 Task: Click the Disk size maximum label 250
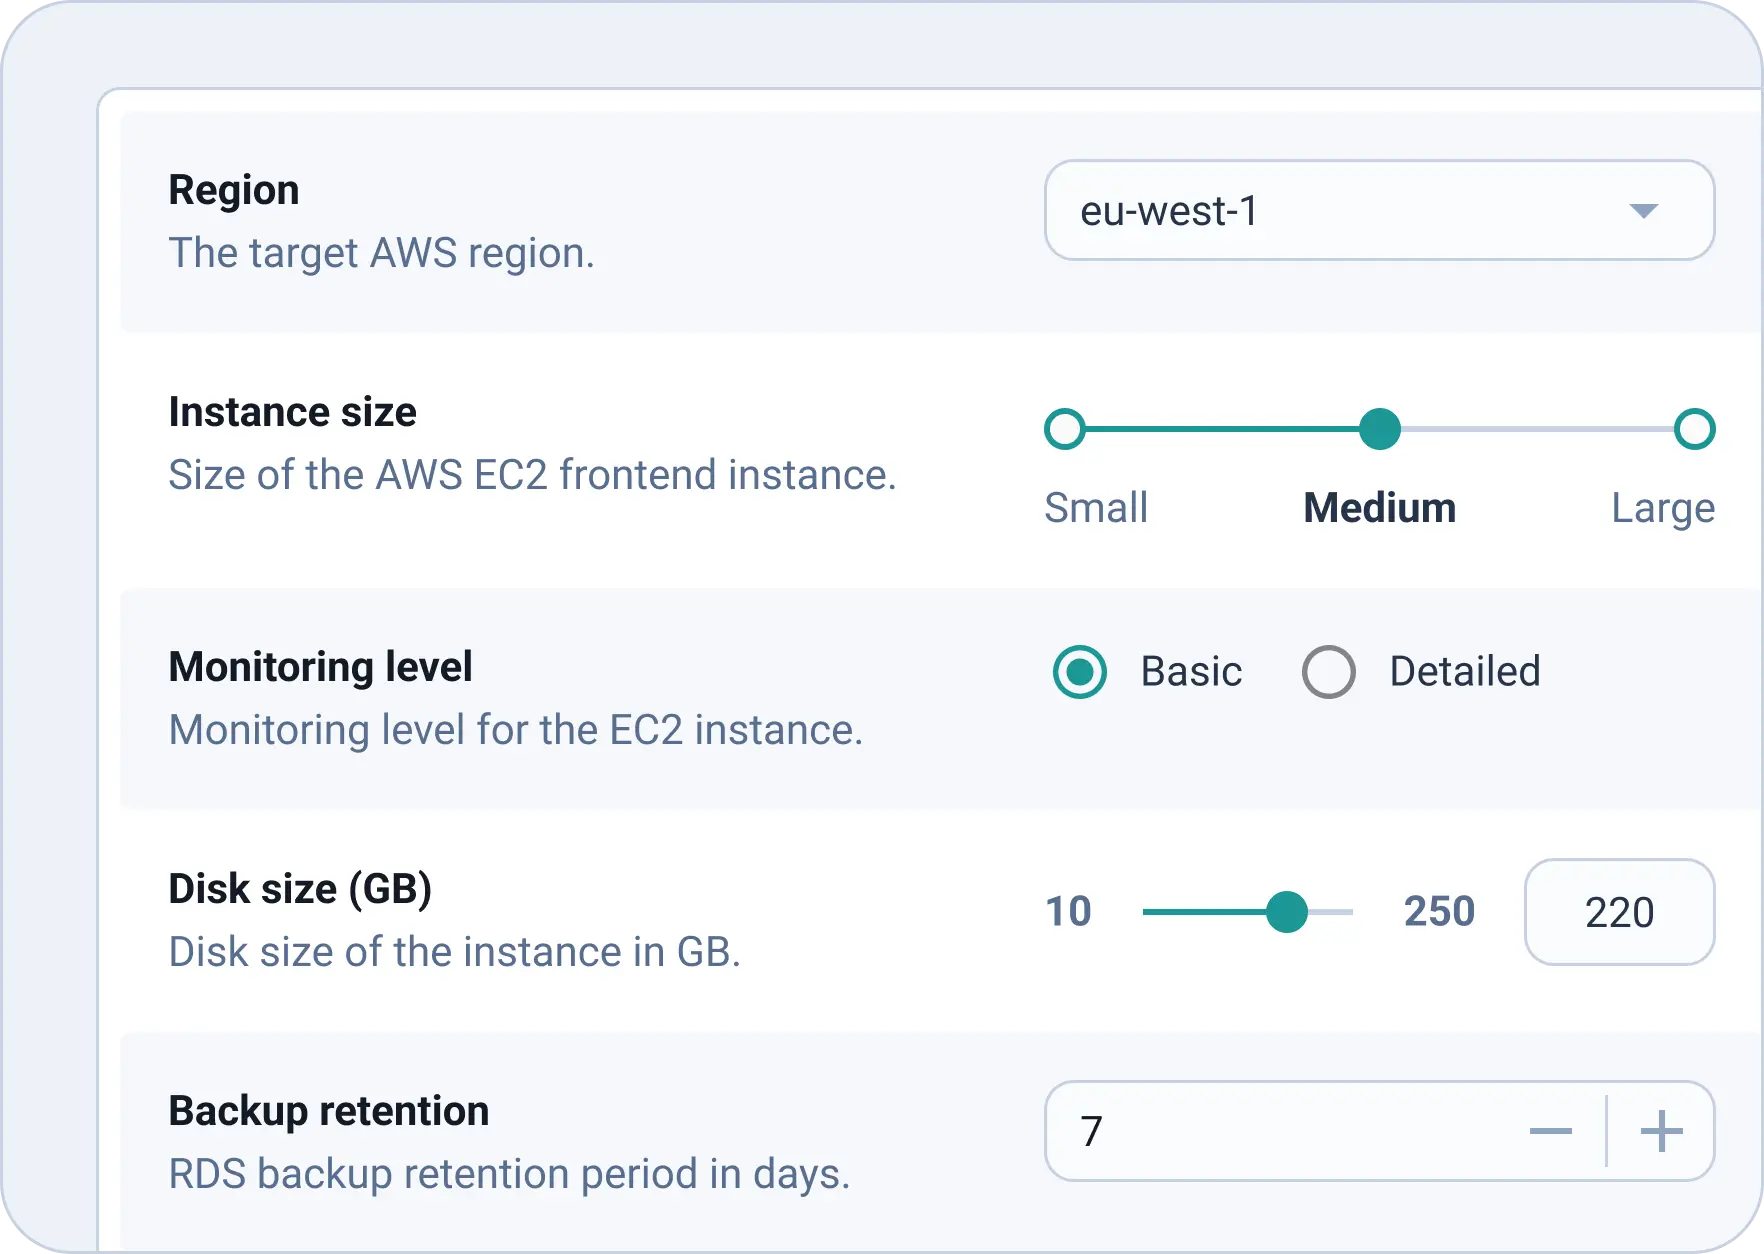pos(1439,912)
